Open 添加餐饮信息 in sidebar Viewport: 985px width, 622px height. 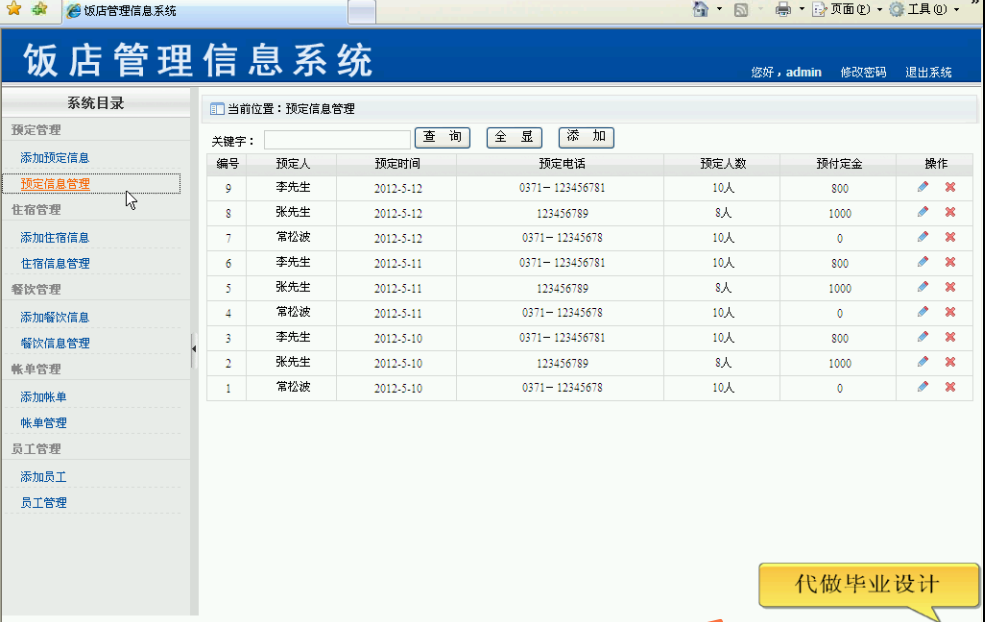(55, 317)
